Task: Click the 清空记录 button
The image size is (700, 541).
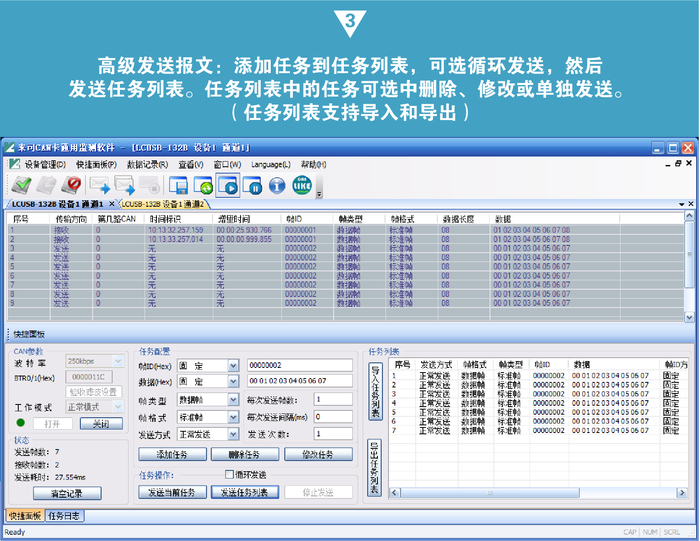Action: [x=67, y=493]
